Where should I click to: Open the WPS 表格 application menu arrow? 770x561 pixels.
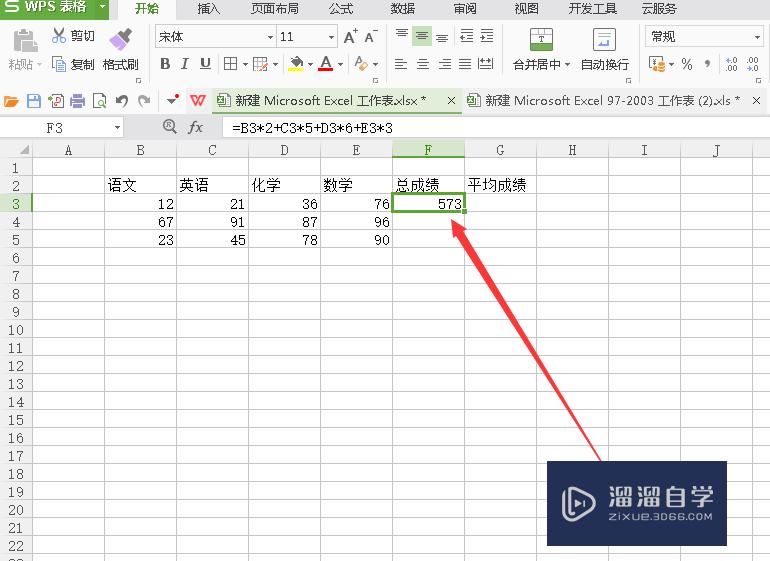click(102, 7)
